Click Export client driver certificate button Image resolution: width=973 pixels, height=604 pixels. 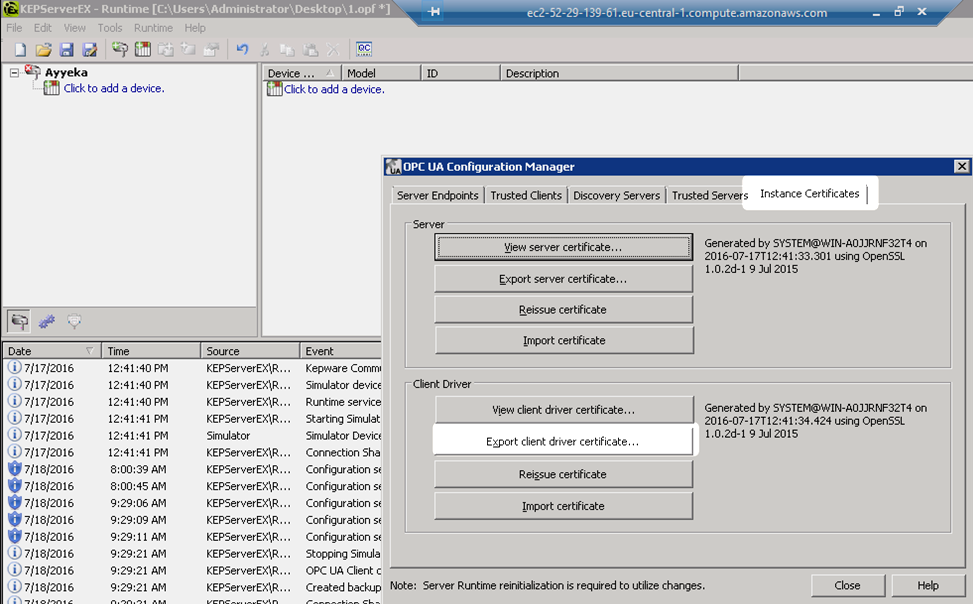tap(563, 441)
